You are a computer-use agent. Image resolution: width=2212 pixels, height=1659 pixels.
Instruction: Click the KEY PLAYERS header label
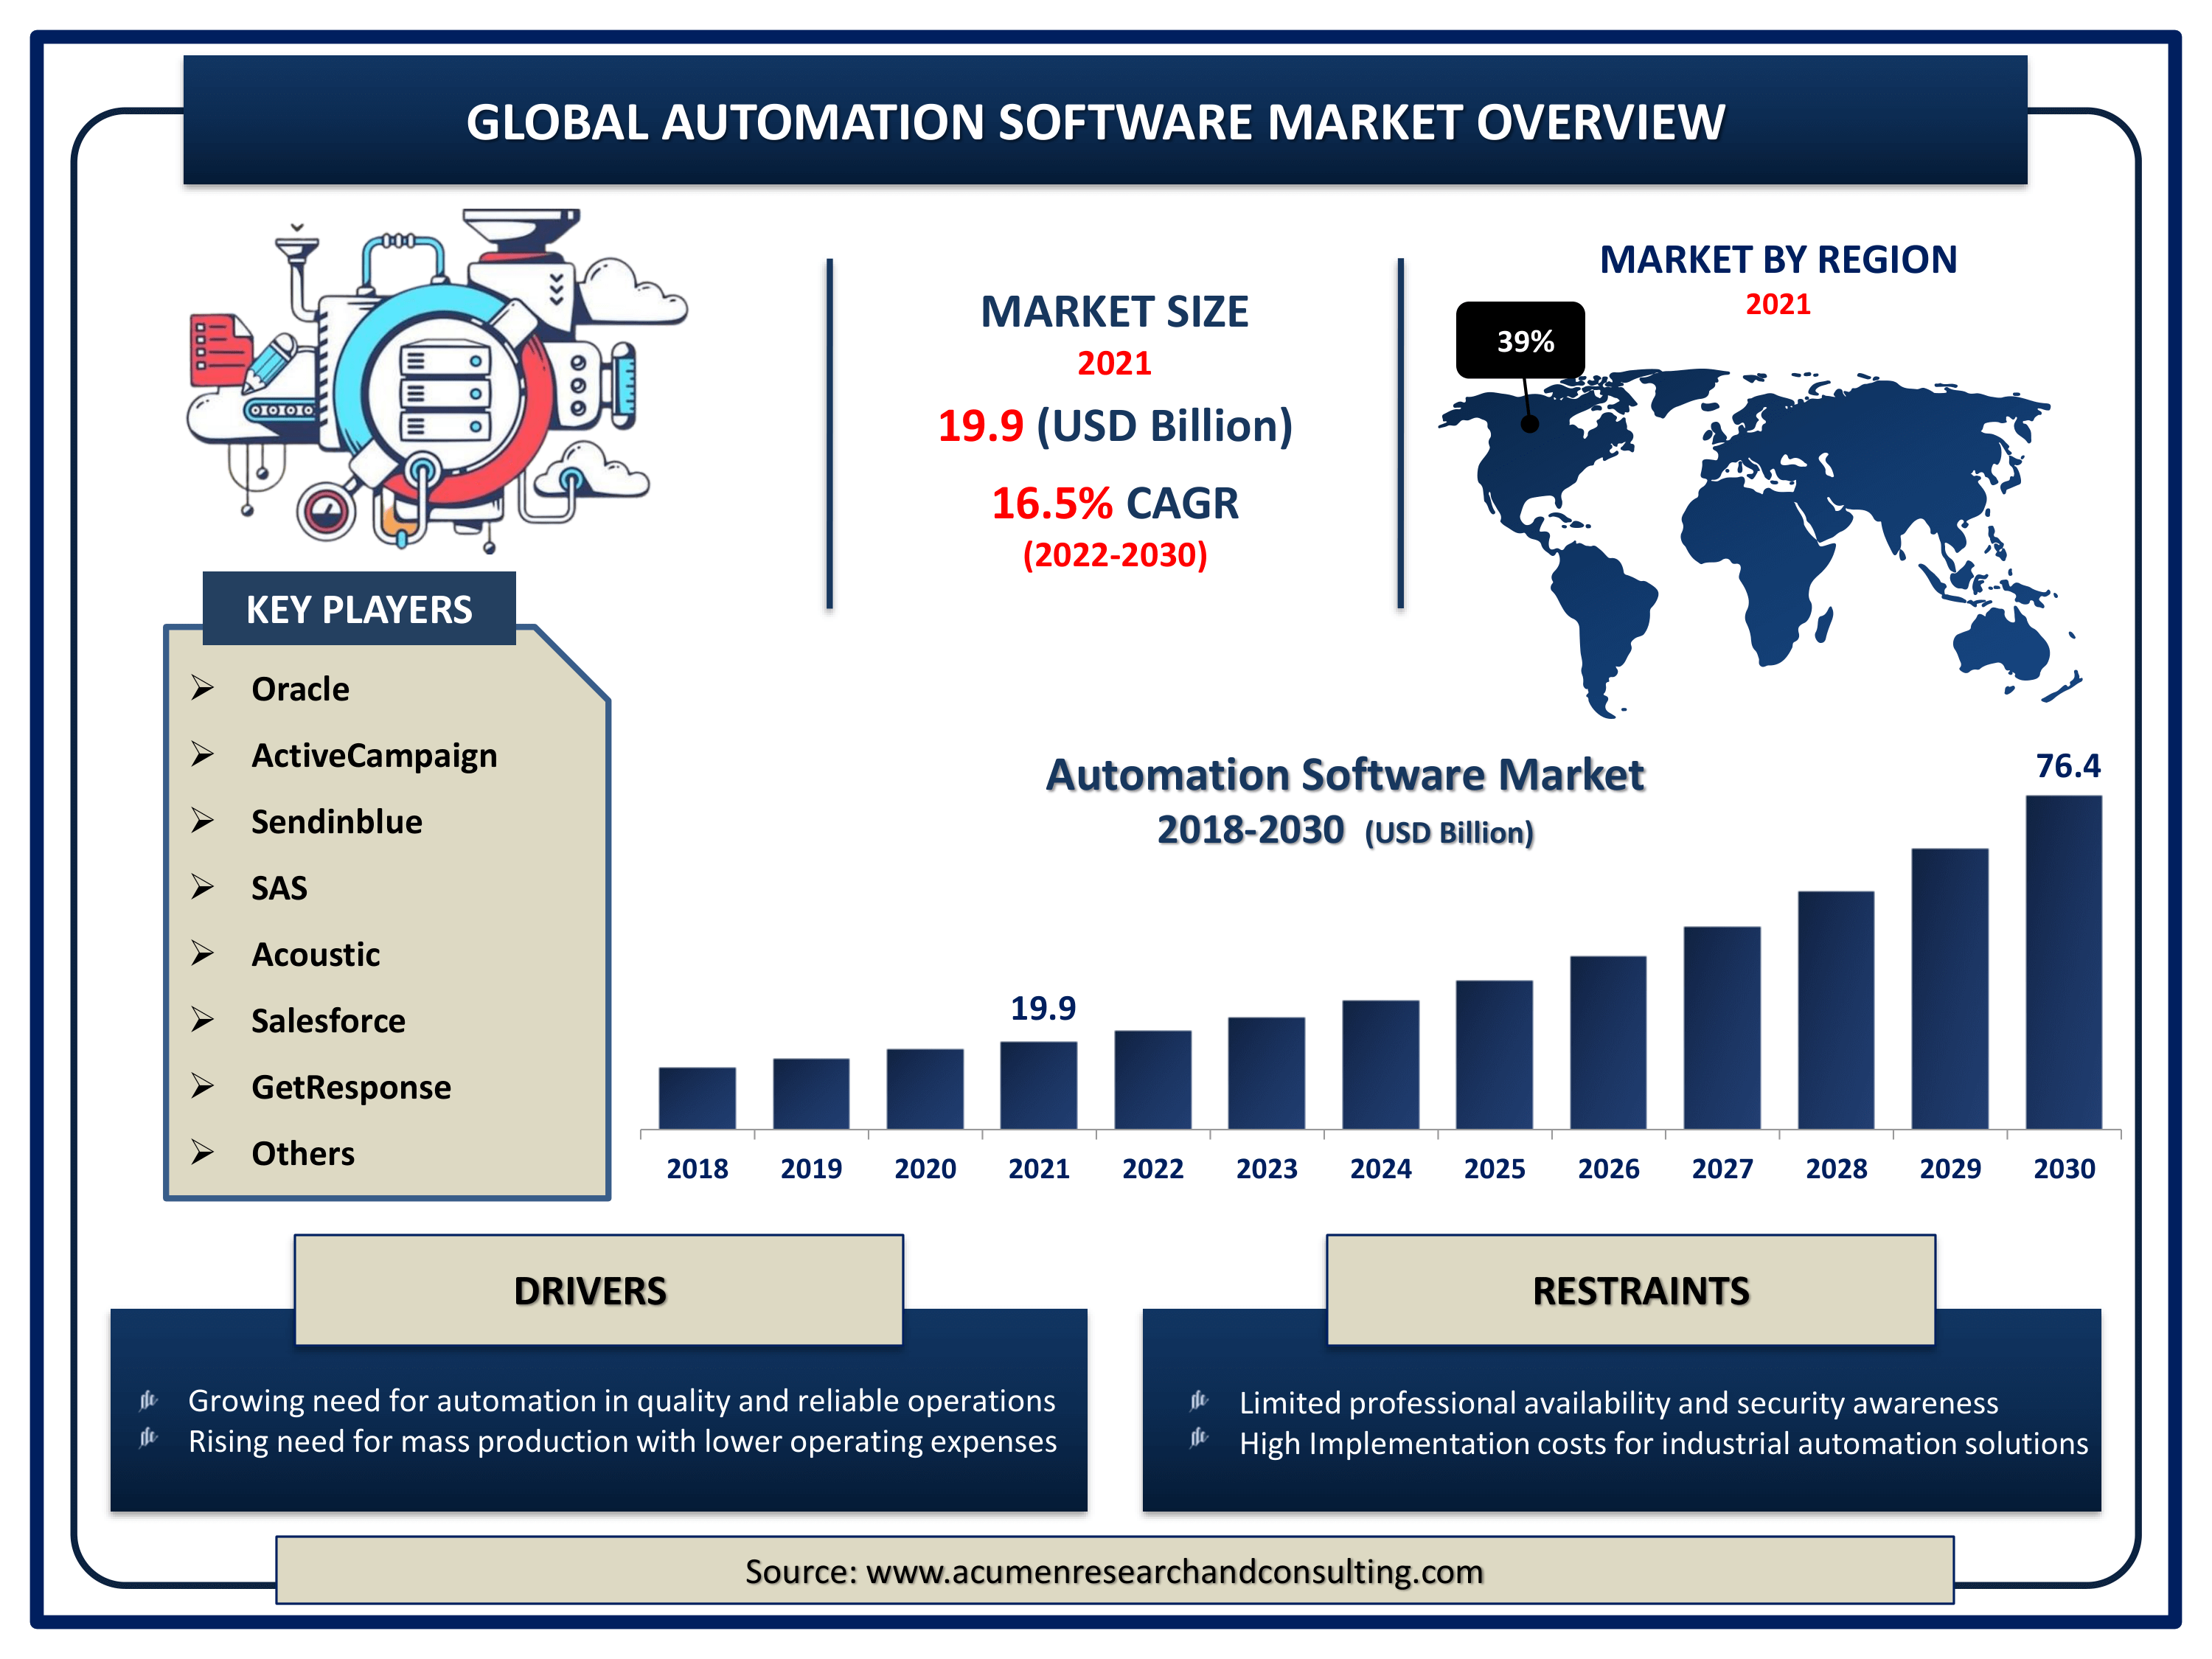click(x=359, y=609)
